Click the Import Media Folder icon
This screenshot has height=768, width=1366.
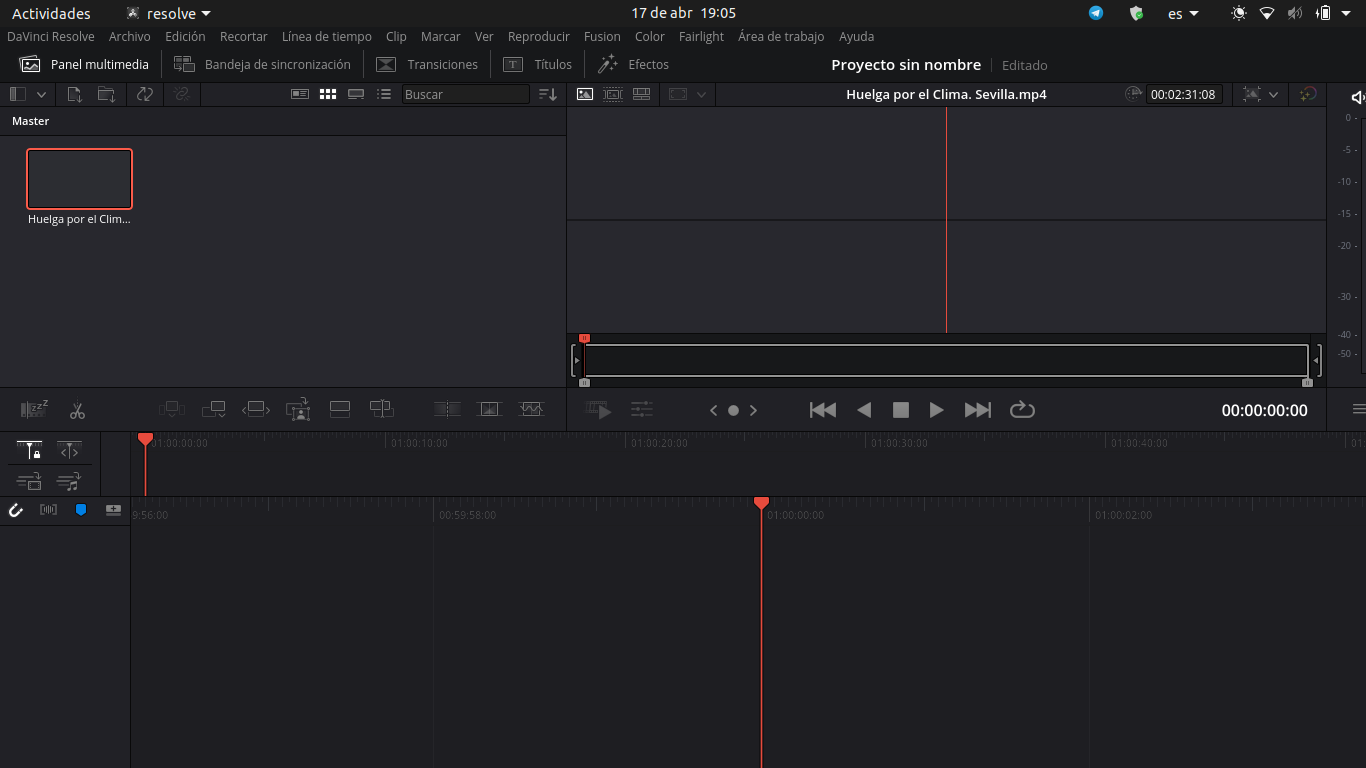(x=107, y=94)
